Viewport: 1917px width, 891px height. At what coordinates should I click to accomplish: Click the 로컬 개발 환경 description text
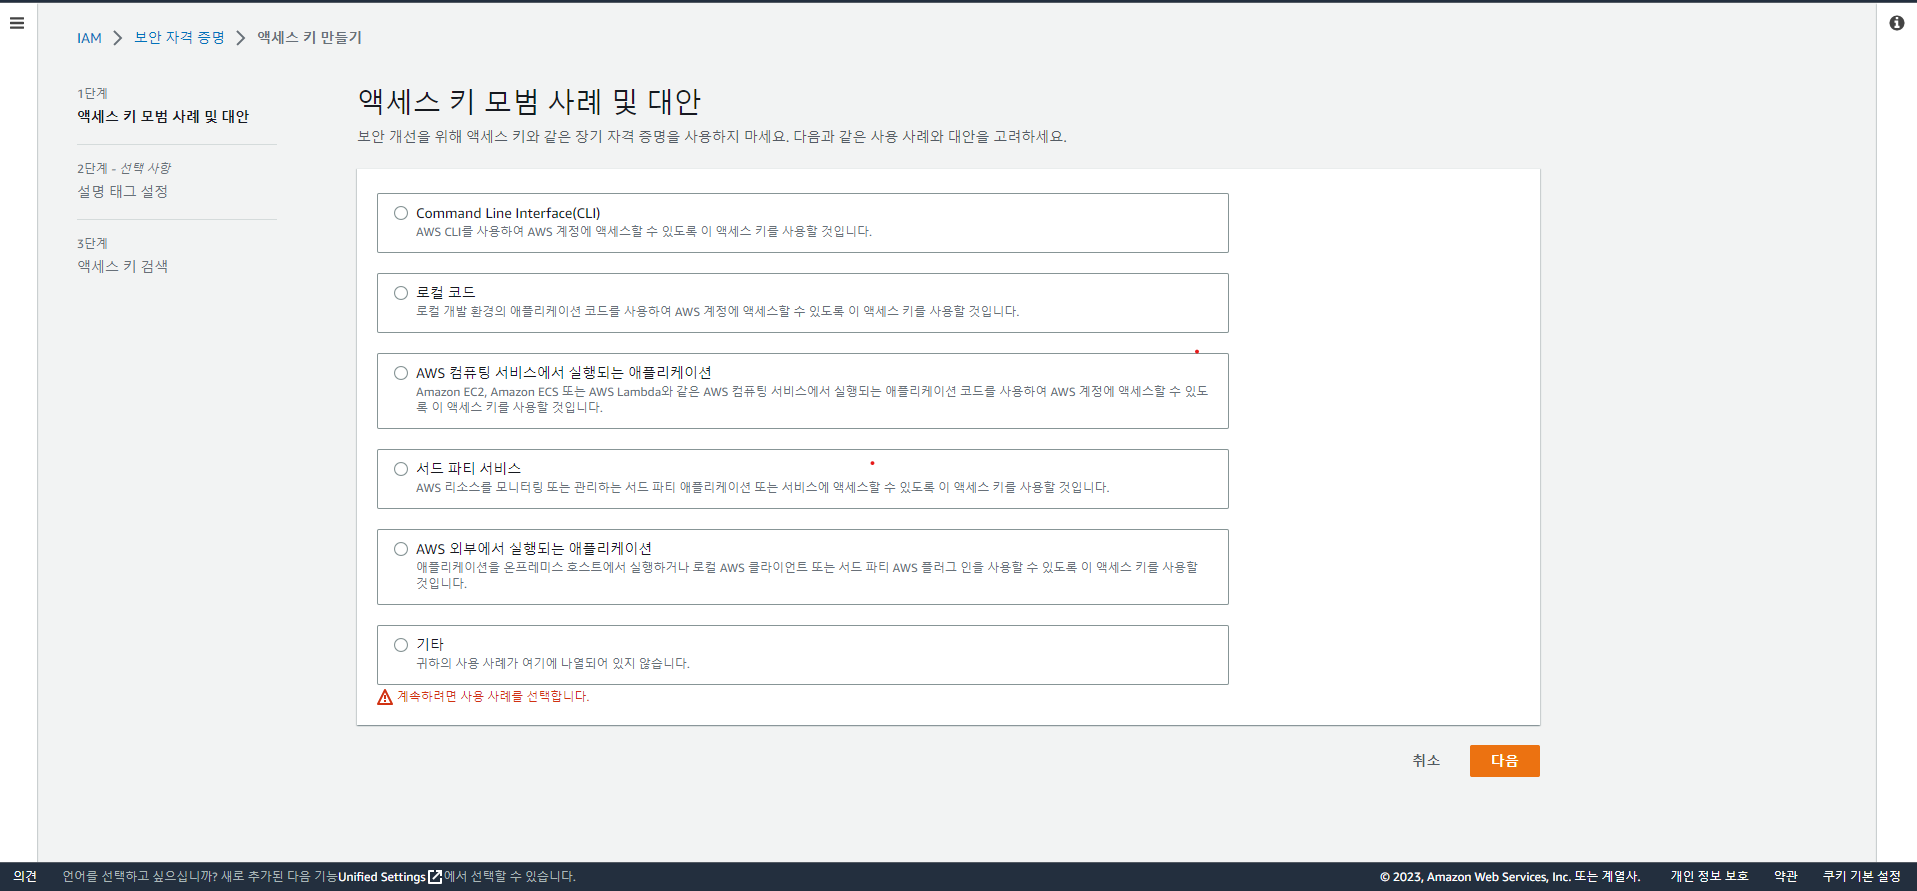(x=718, y=311)
